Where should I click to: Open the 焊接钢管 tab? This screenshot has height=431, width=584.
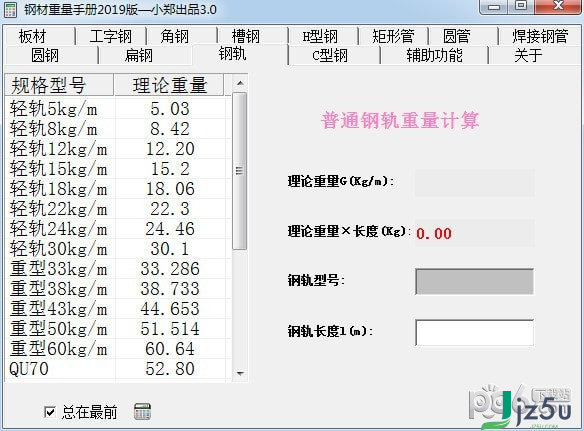point(540,36)
